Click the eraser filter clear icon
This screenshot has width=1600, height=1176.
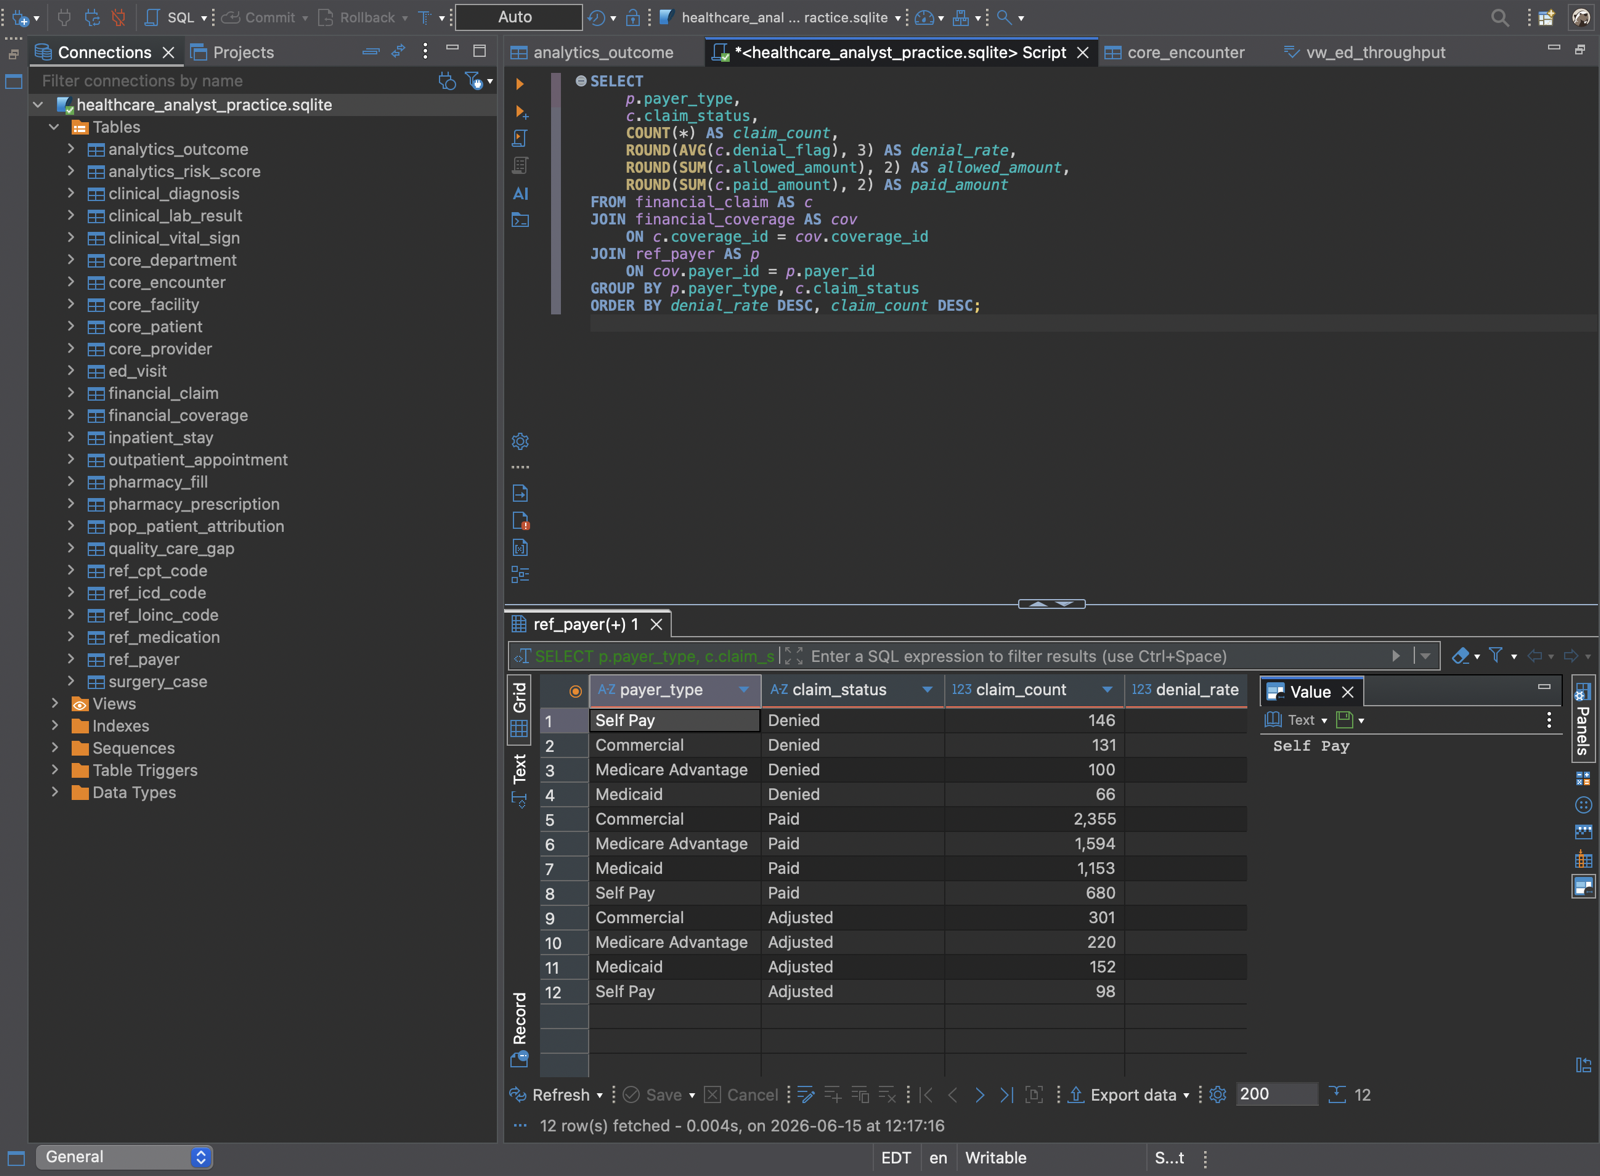[1460, 656]
